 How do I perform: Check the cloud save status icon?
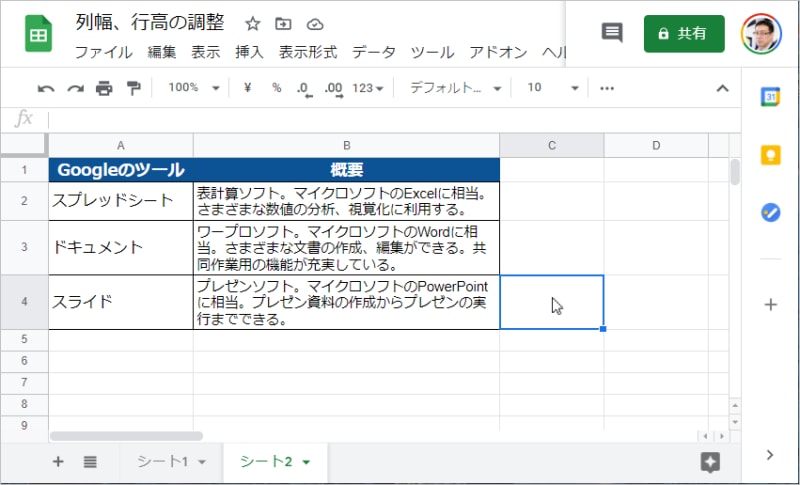point(315,24)
